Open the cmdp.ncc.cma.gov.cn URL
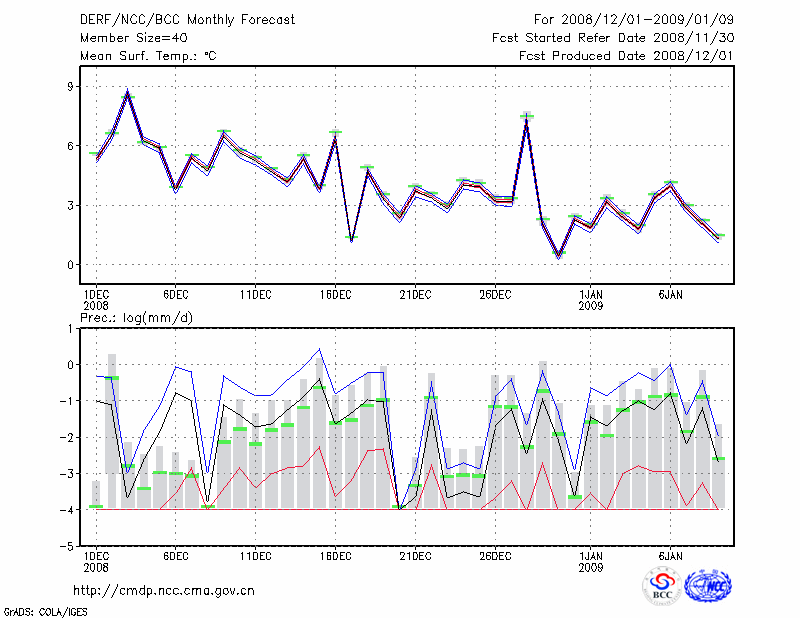 (164, 590)
